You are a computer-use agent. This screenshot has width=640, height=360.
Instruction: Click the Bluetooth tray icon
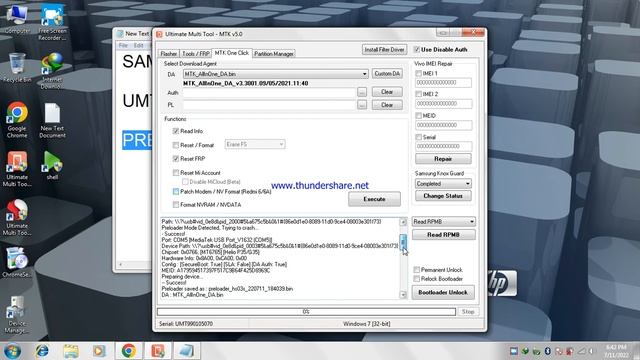coord(548,351)
